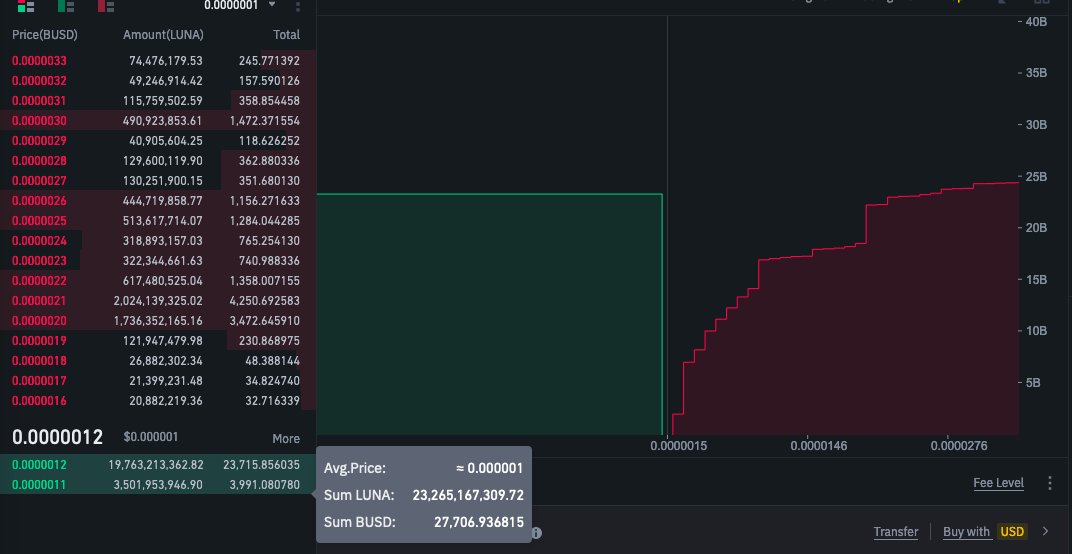Viewport: 1072px width, 554px height.
Task: Select ask price 0.0000022
Action: pos(39,280)
